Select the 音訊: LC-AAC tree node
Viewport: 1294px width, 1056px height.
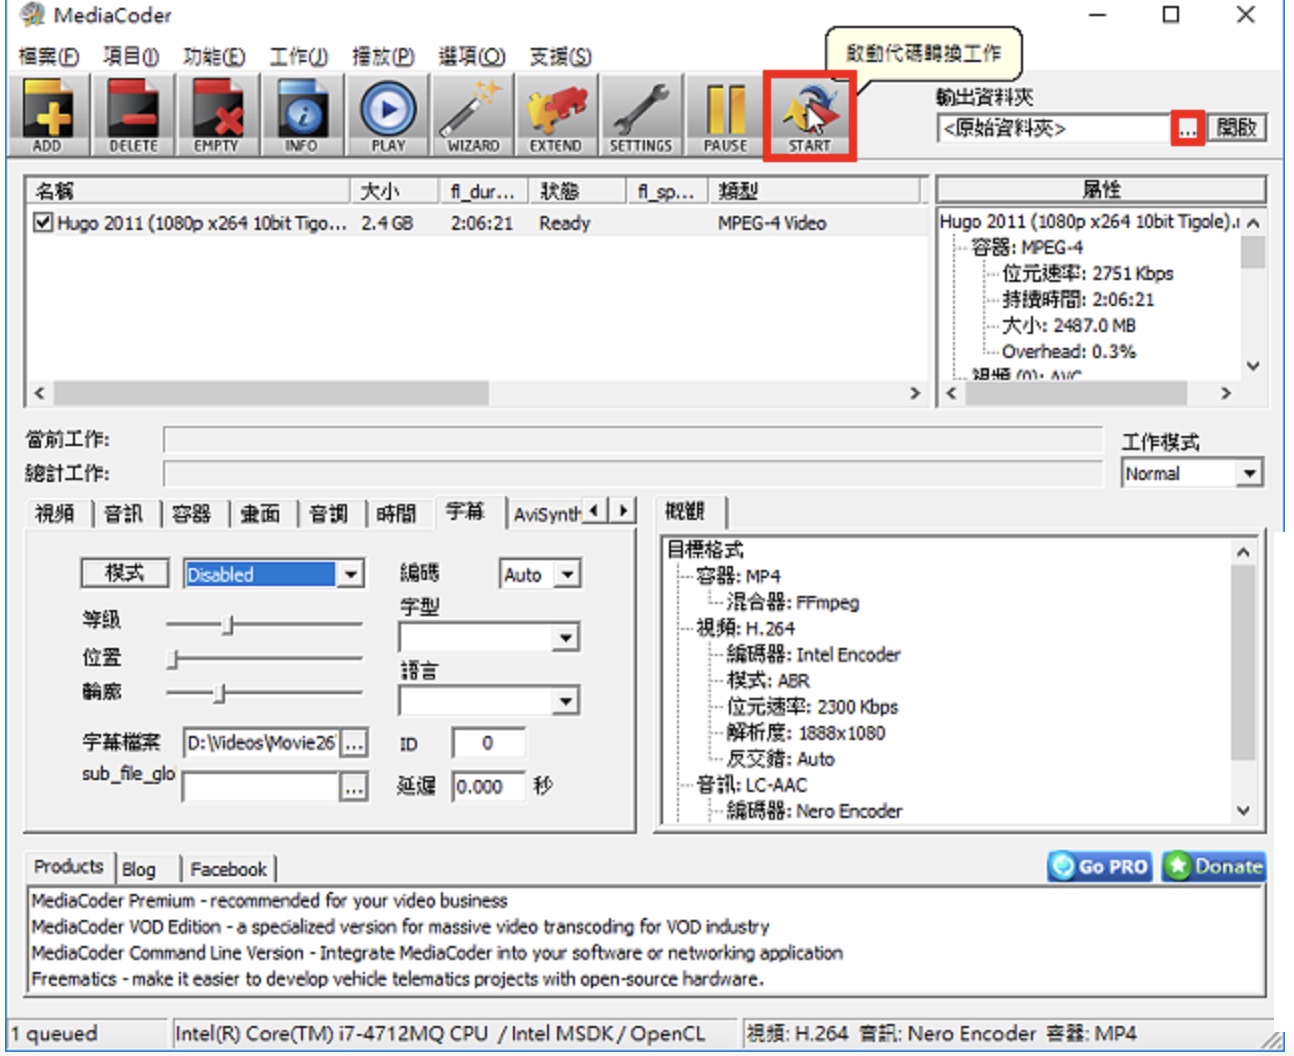point(751,785)
